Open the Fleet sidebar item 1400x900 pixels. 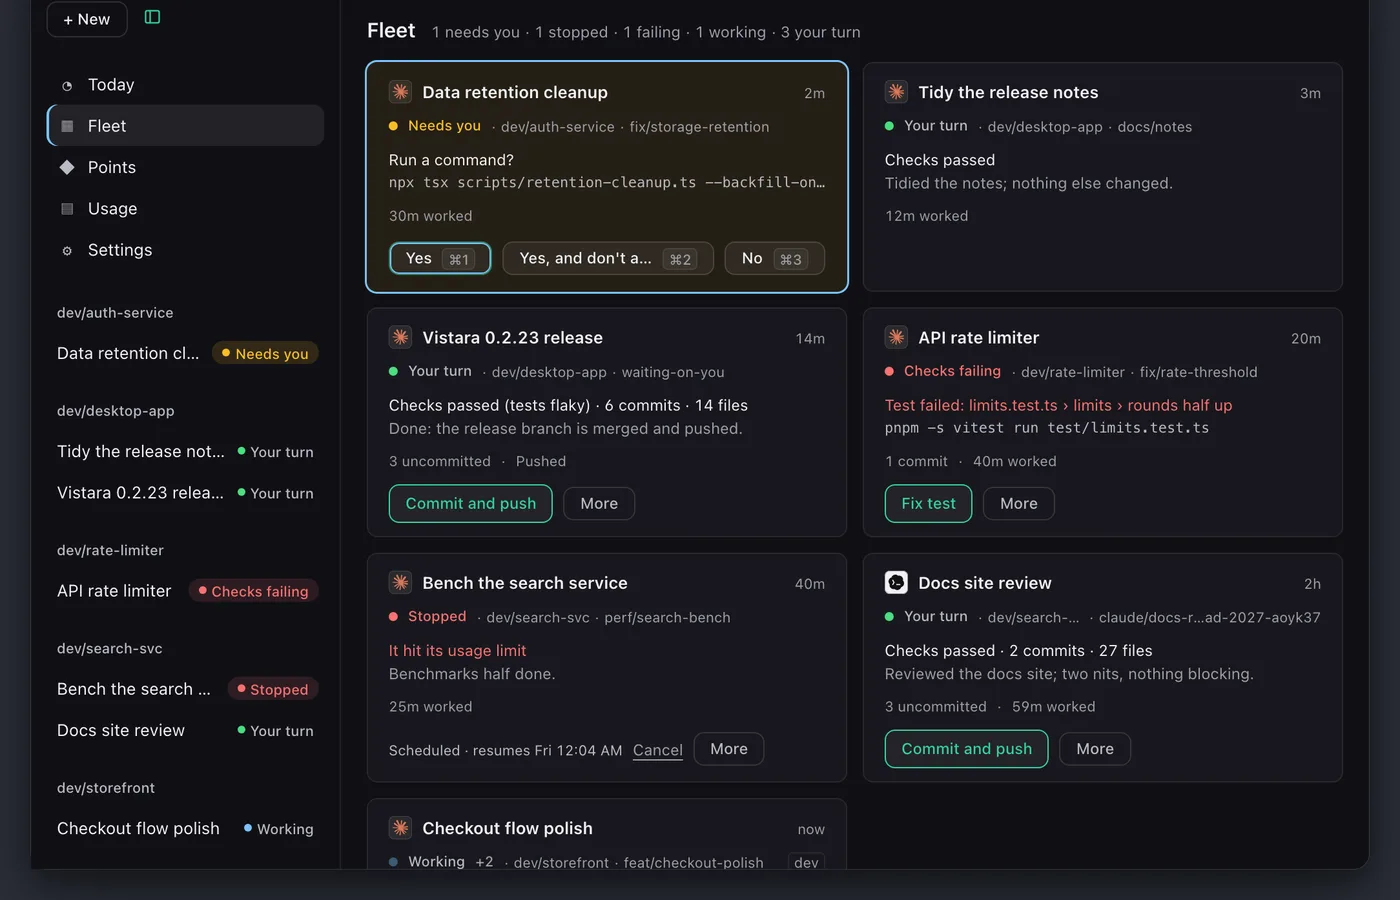pyautogui.click(x=185, y=126)
